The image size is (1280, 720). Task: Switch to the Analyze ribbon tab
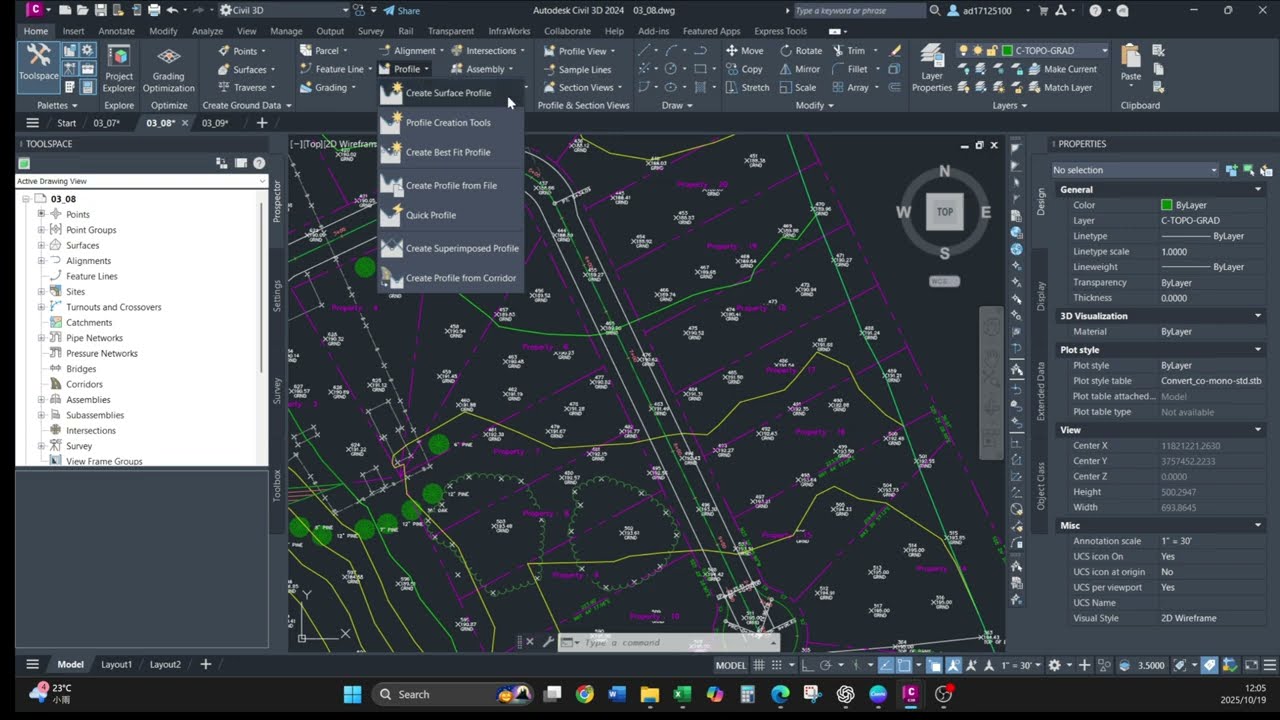(x=207, y=31)
